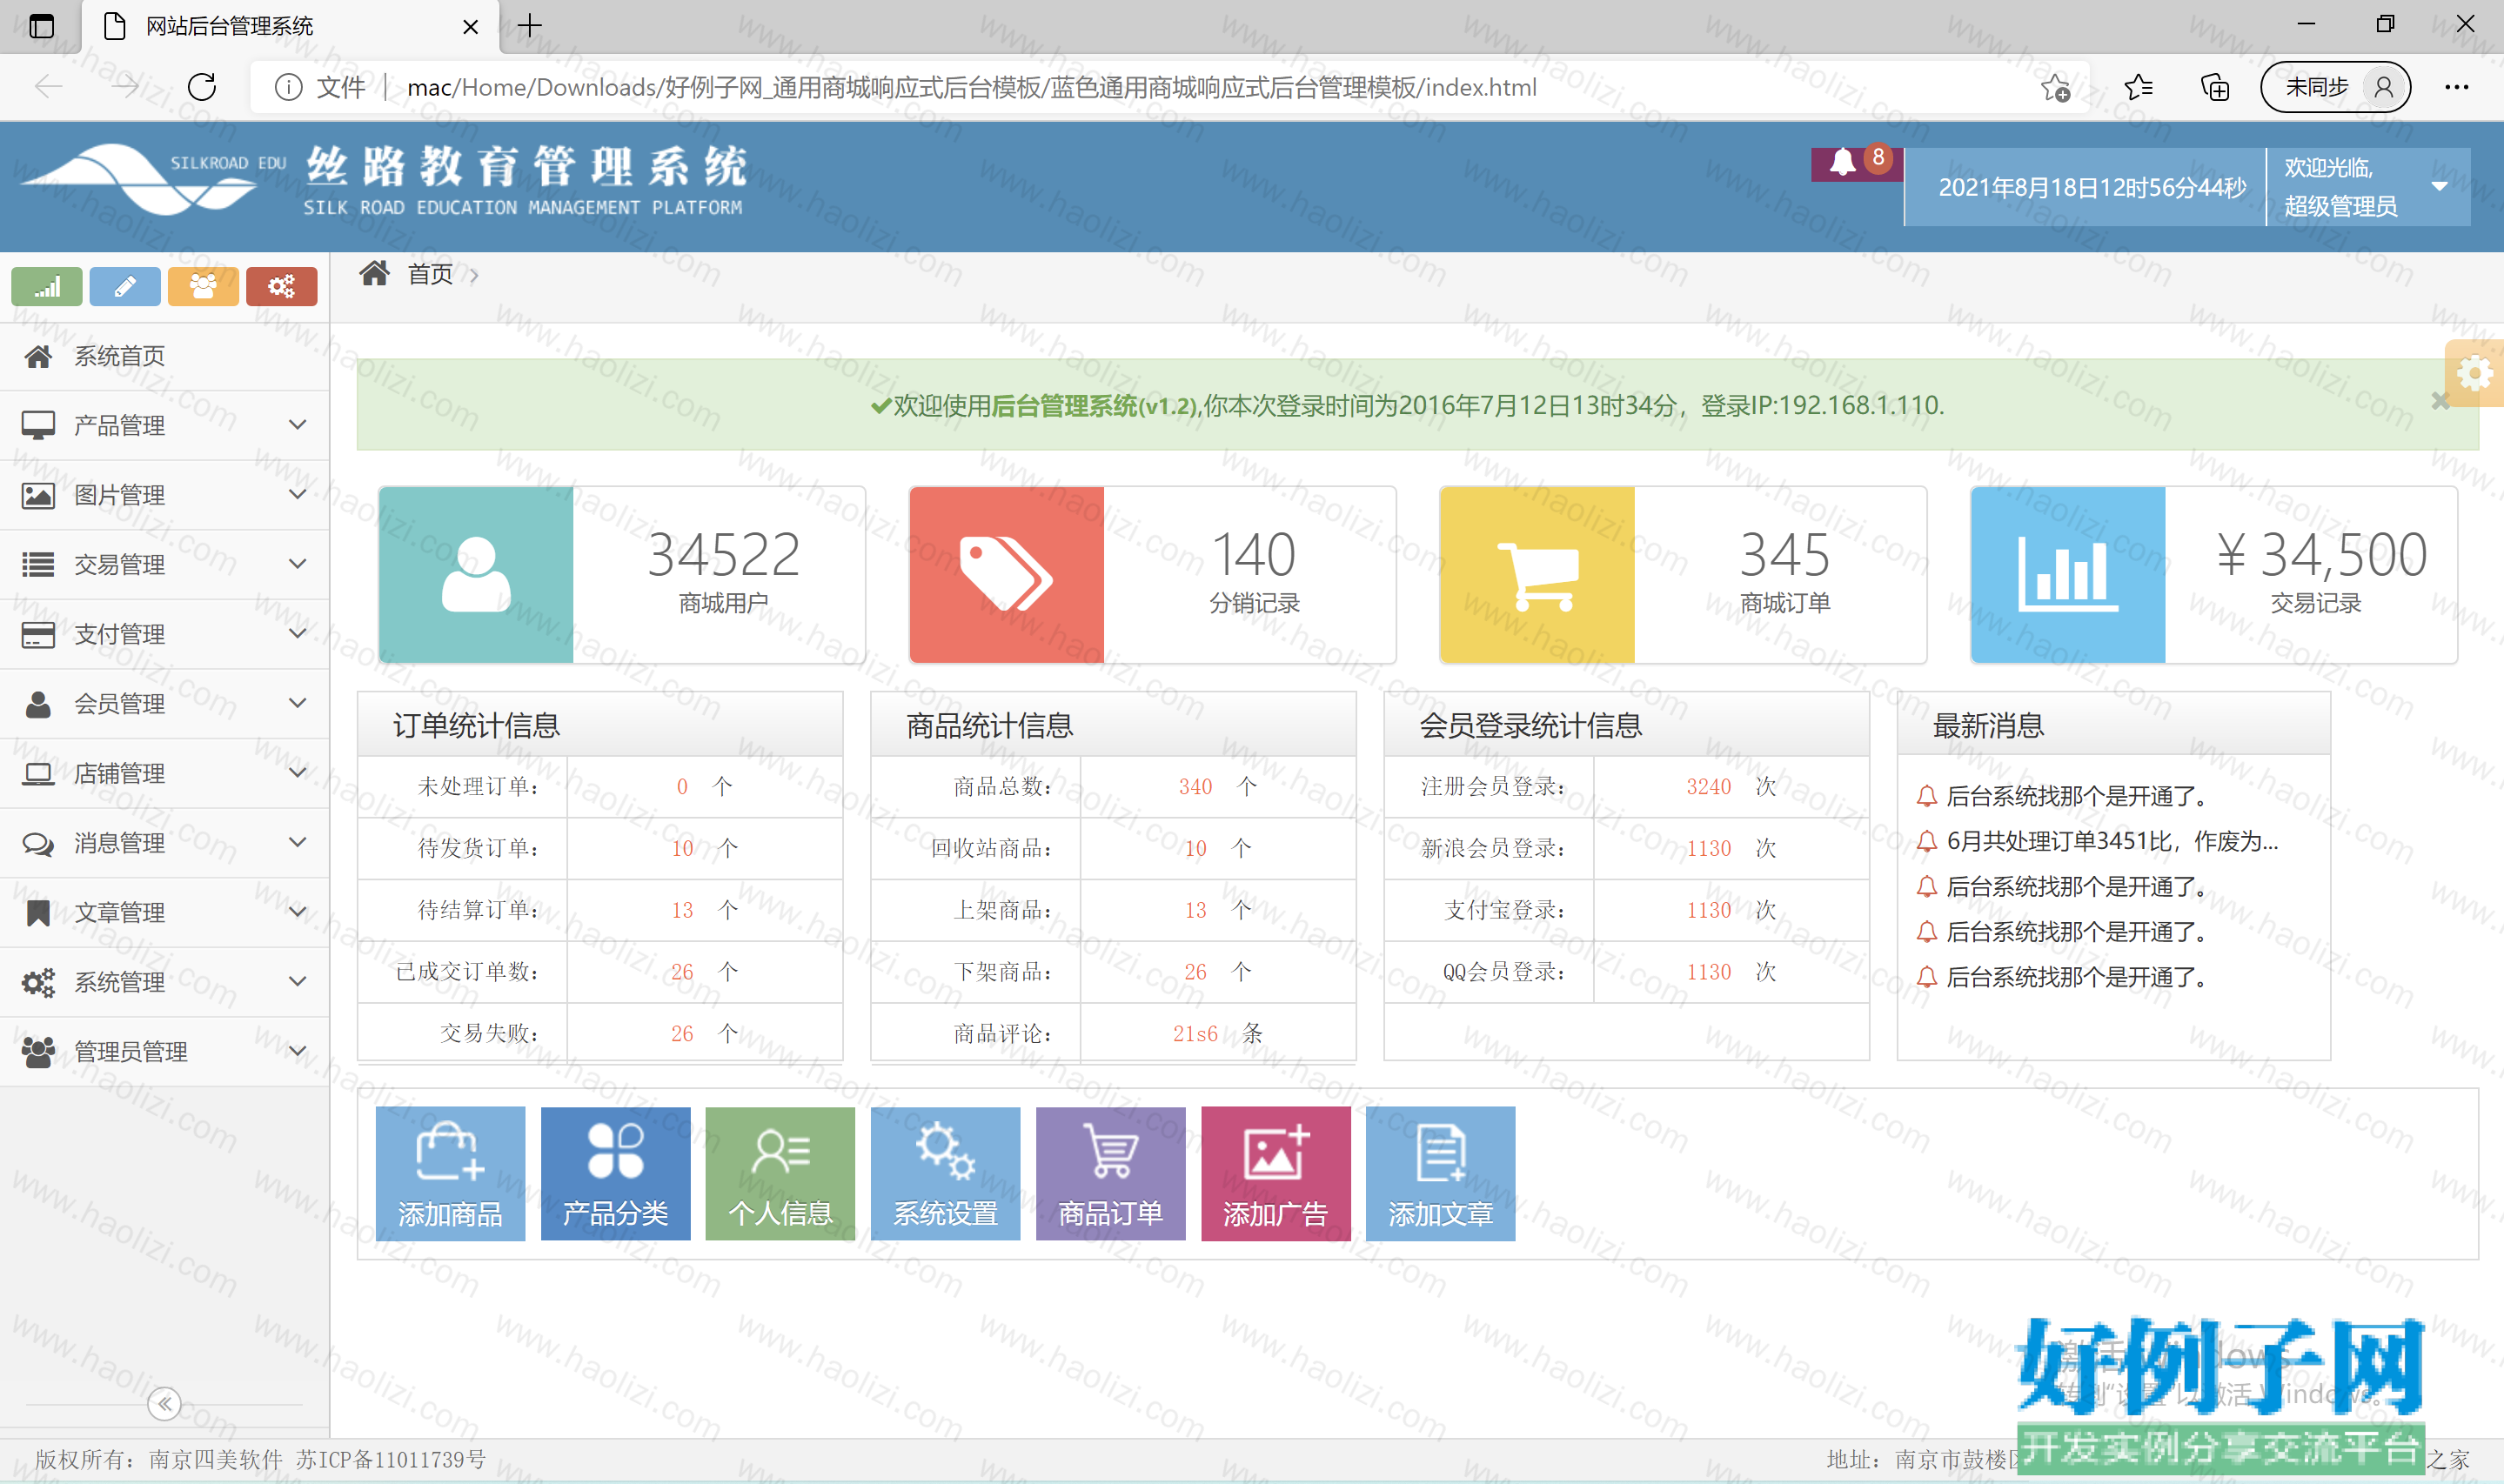Viewport: 2504px width, 1484px height.
Task: Open browser settings and more menu
Action: [x=2457, y=87]
